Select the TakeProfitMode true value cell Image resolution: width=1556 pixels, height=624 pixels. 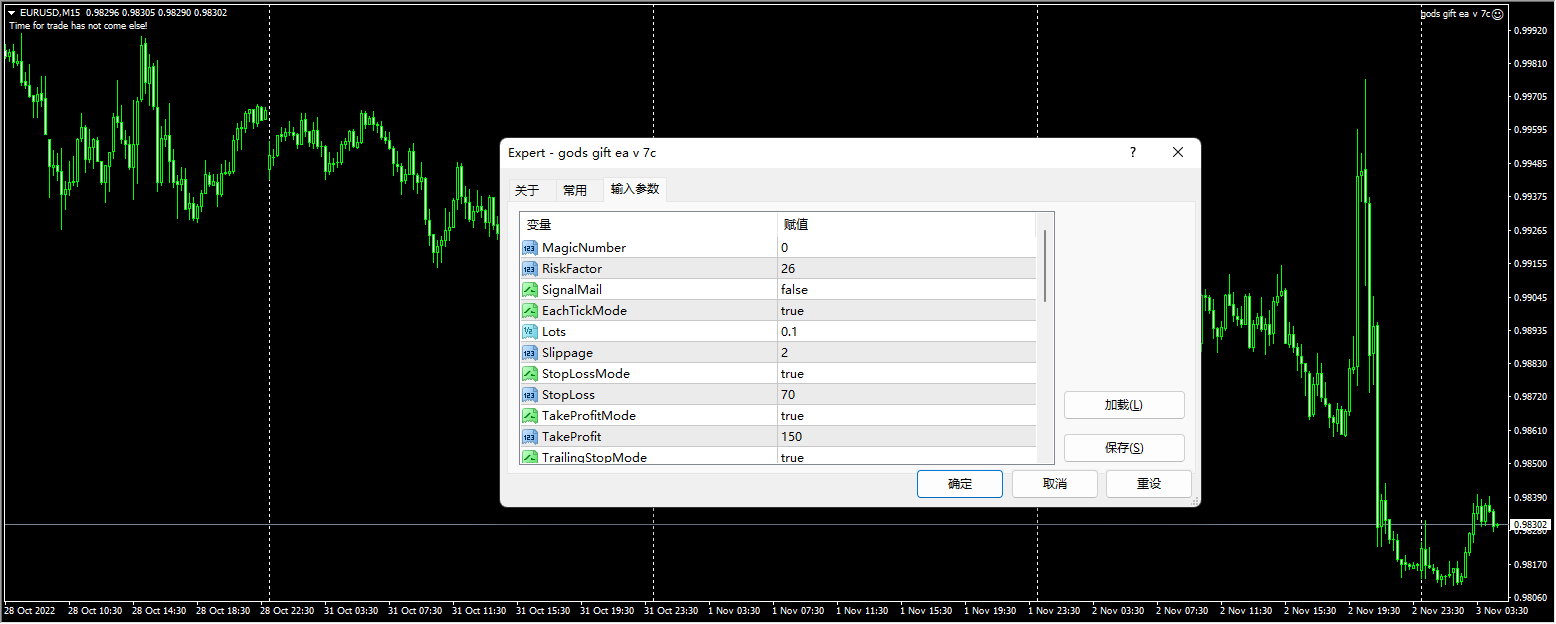tap(905, 415)
